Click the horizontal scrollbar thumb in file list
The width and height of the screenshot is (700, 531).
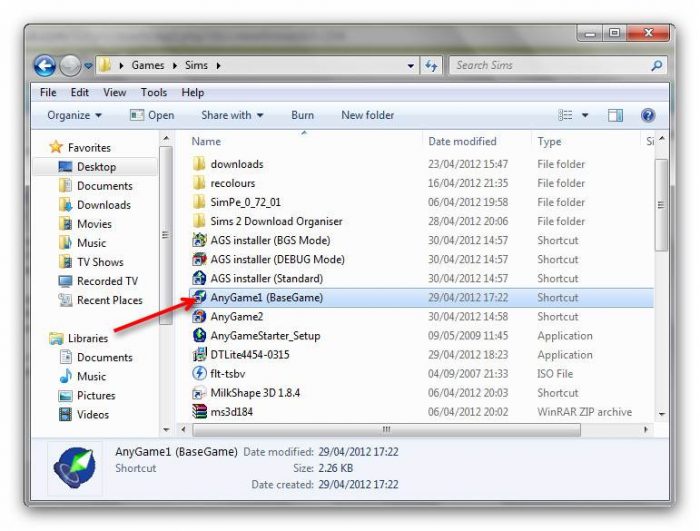pos(387,430)
